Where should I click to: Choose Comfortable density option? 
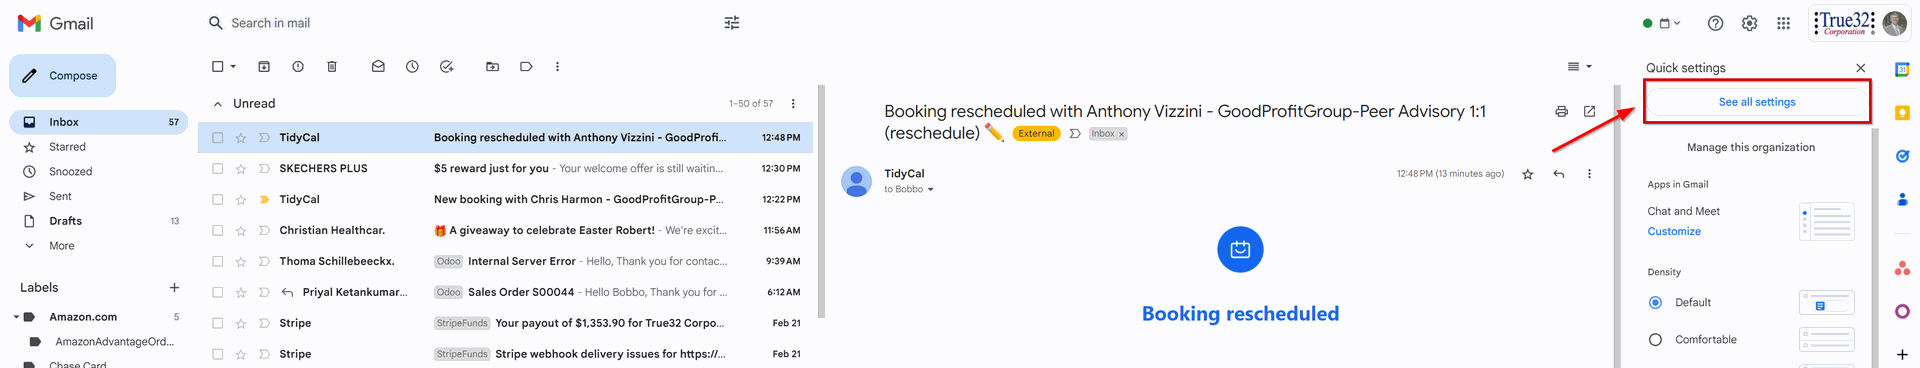[1655, 340]
